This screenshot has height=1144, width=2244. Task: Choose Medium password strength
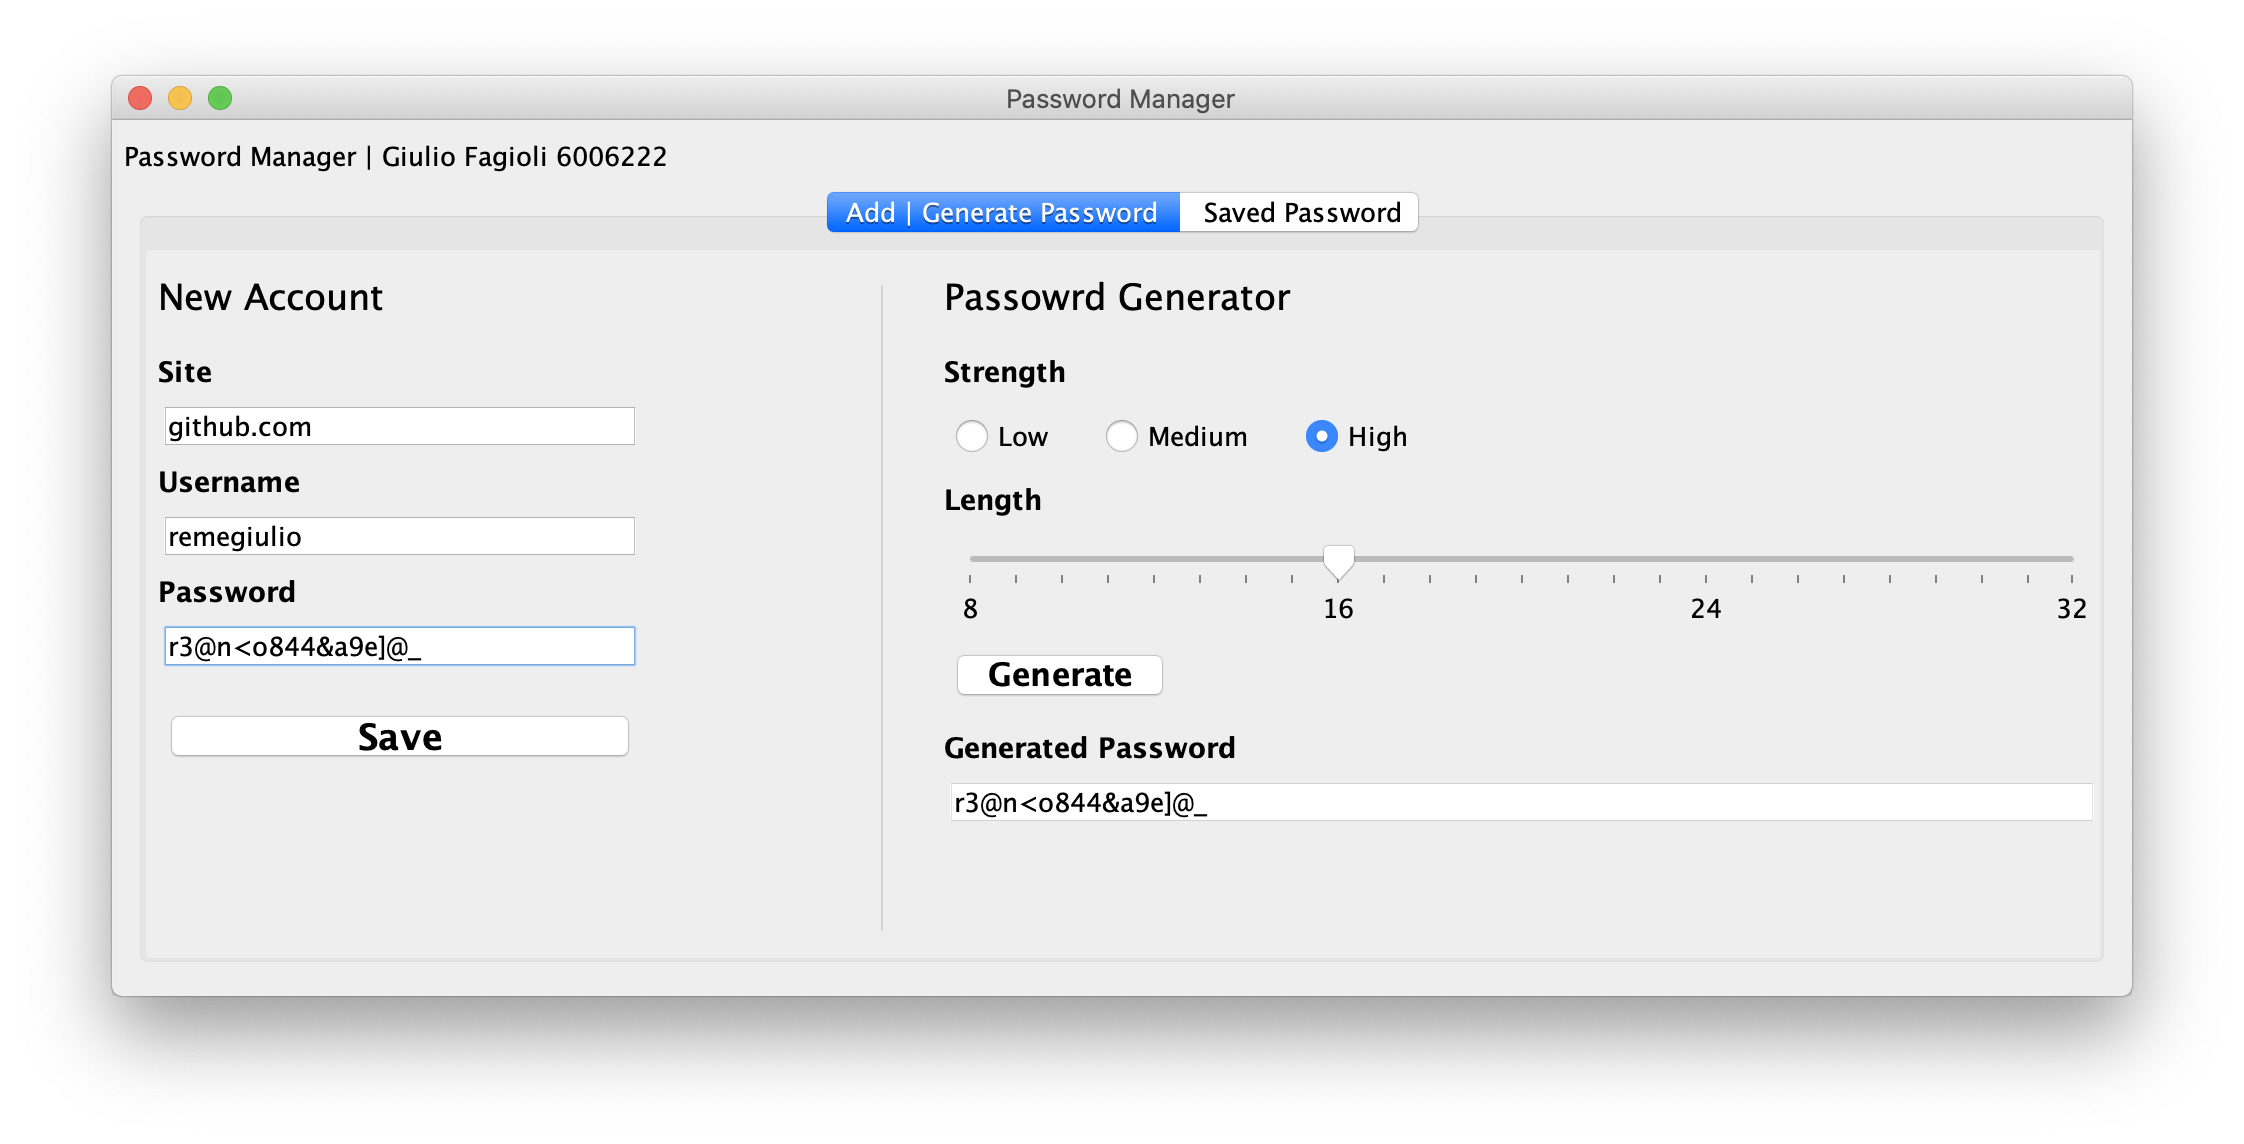[1122, 436]
